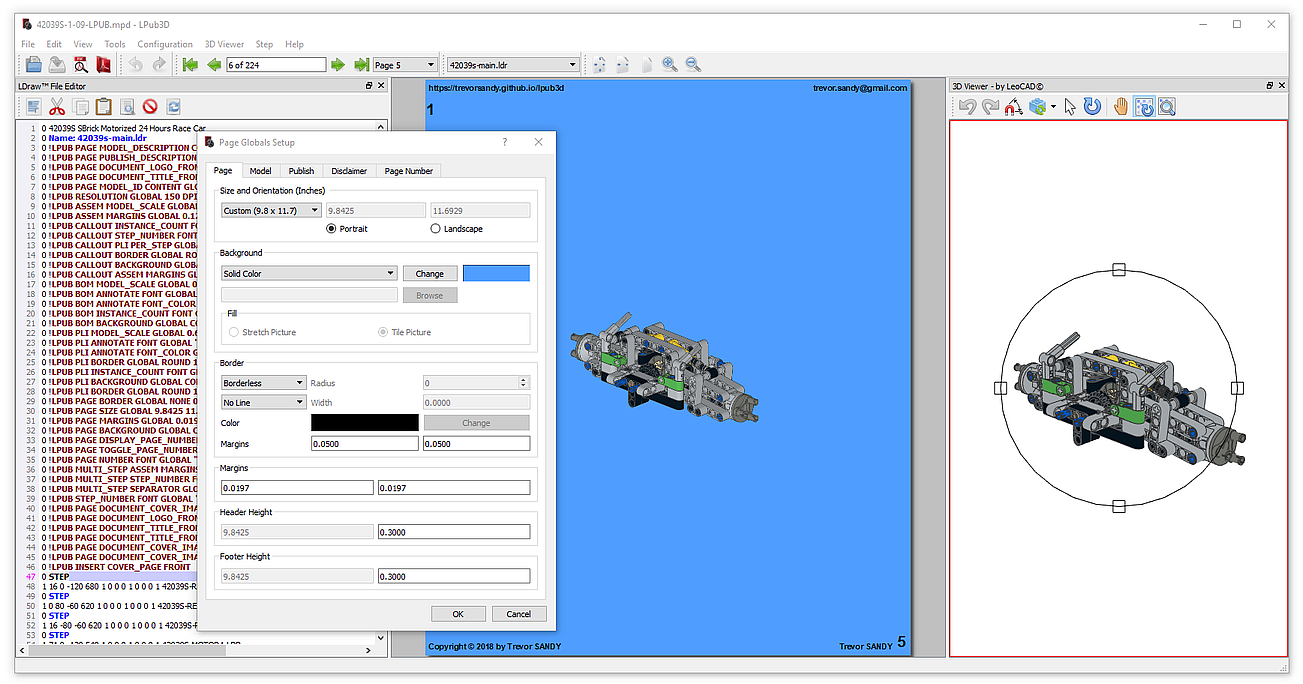This screenshot has width=1303, height=684.
Task: Open the 3D Viewer menu
Action: click(x=224, y=44)
